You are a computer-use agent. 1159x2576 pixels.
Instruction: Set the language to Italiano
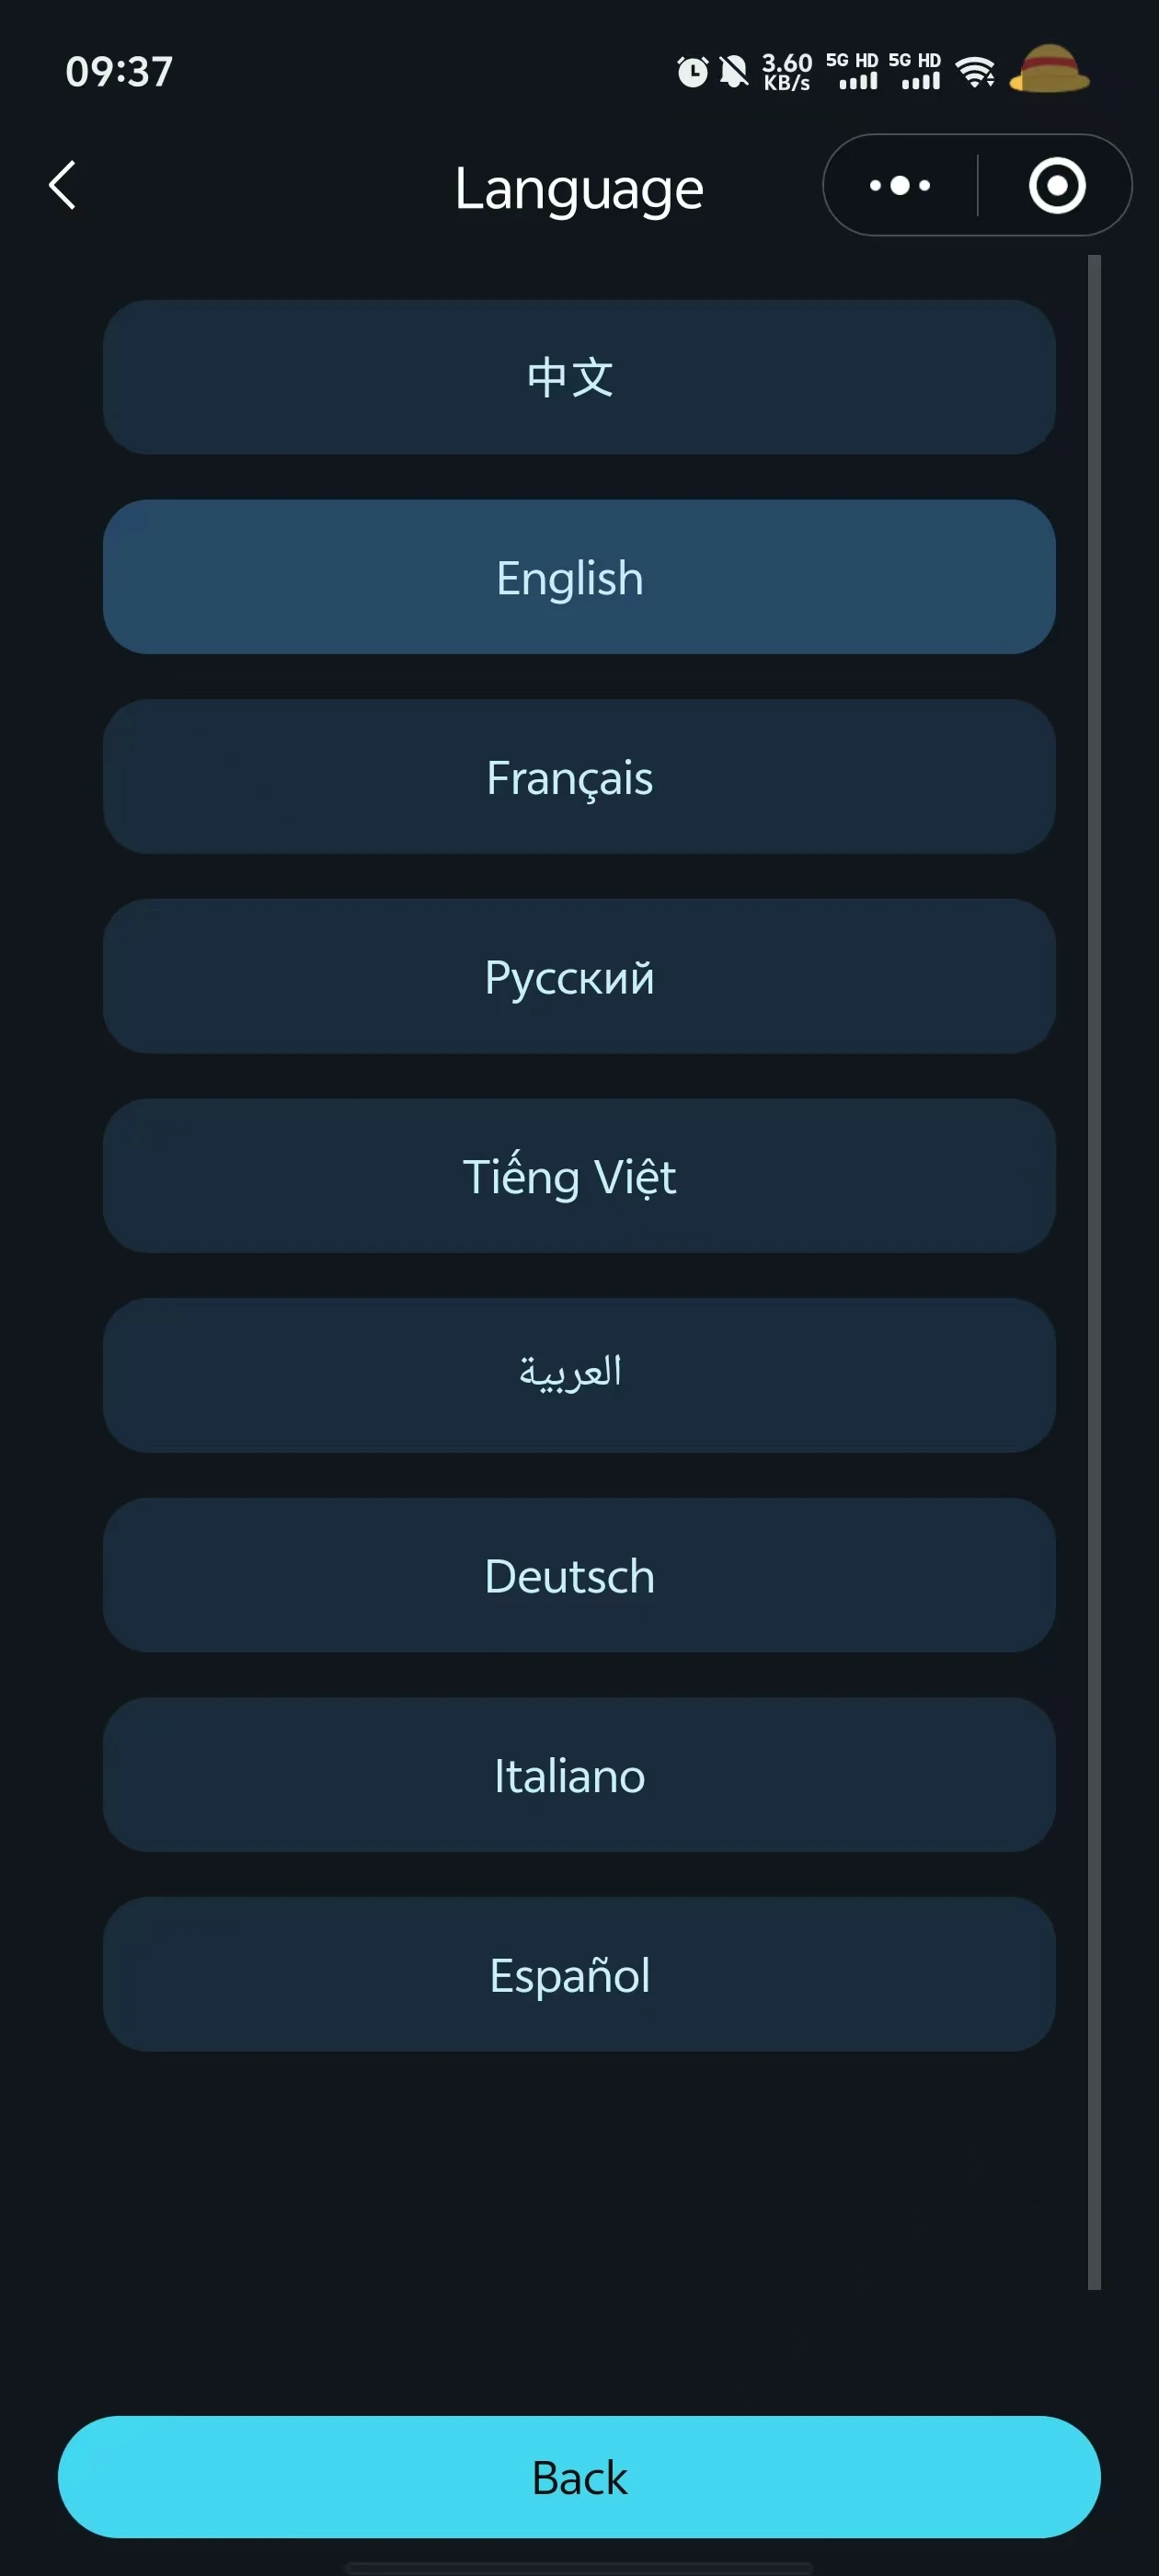[579, 1775]
